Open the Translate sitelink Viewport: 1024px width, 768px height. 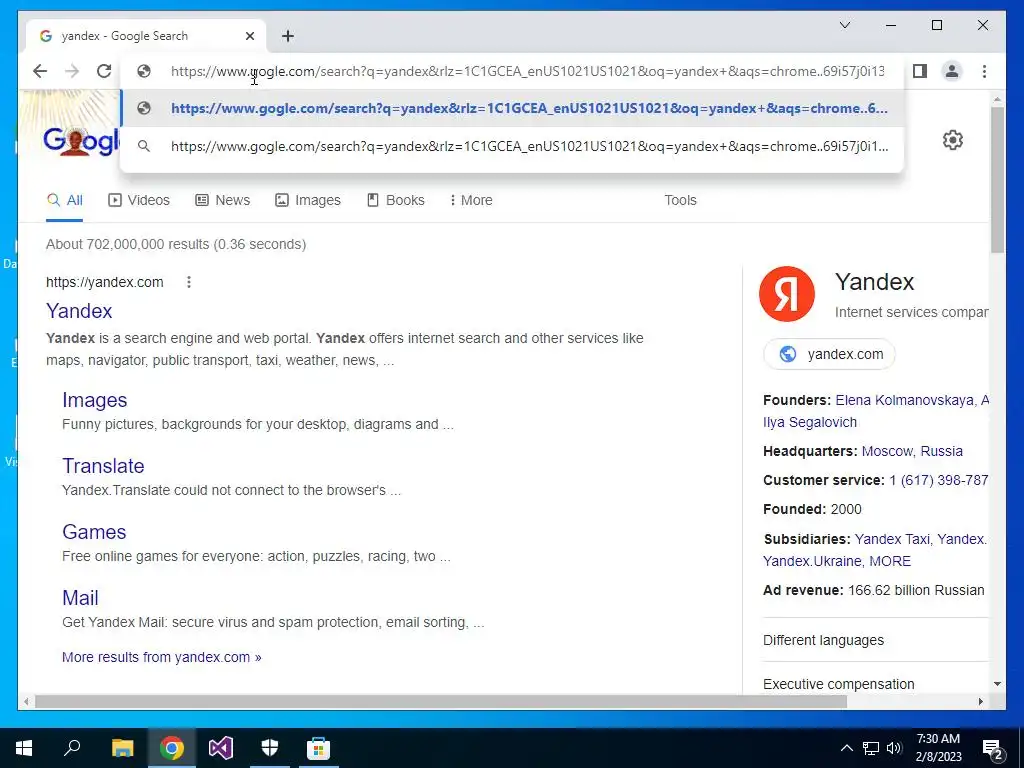[x=103, y=466]
